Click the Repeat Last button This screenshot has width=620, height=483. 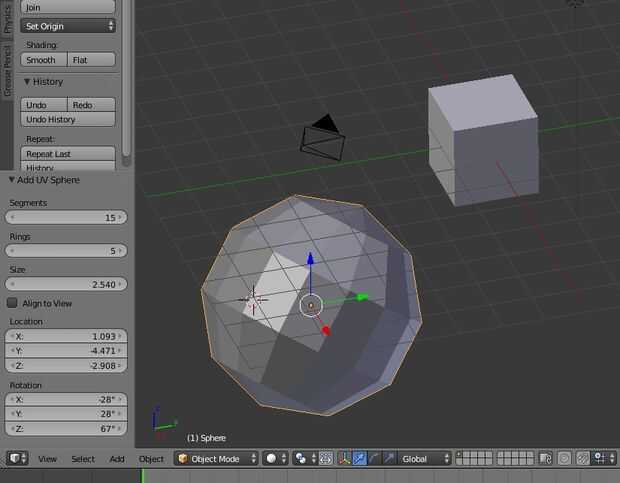click(x=68, y=154)
